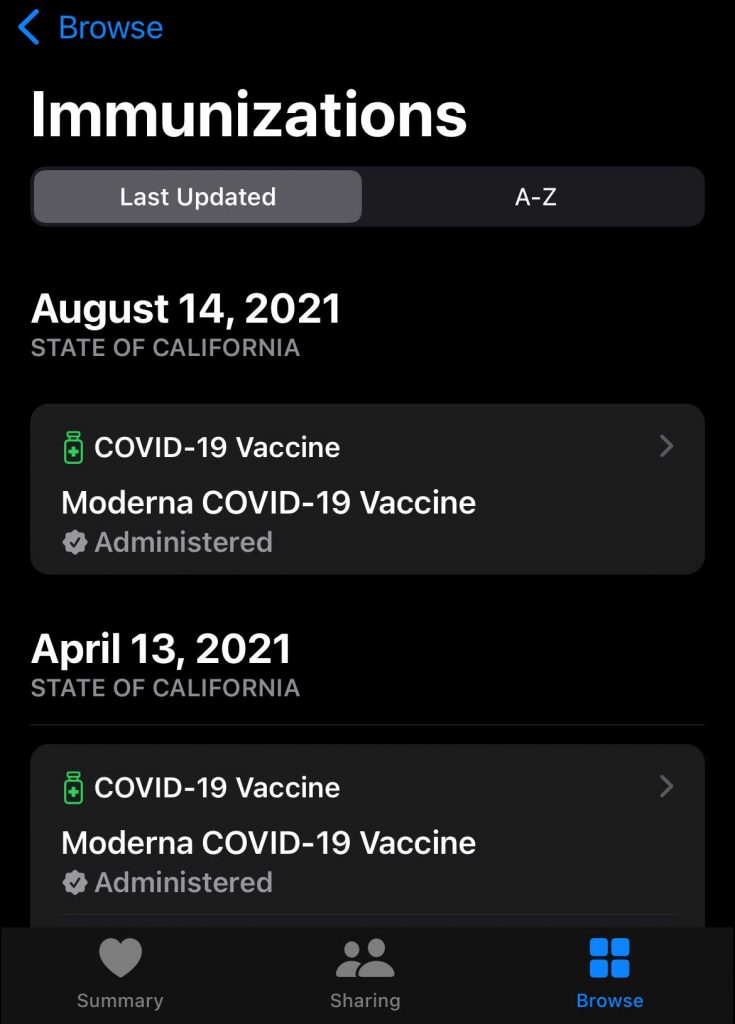Open the August Moderna COVID-19 Vaccine entry

(268, 502)
